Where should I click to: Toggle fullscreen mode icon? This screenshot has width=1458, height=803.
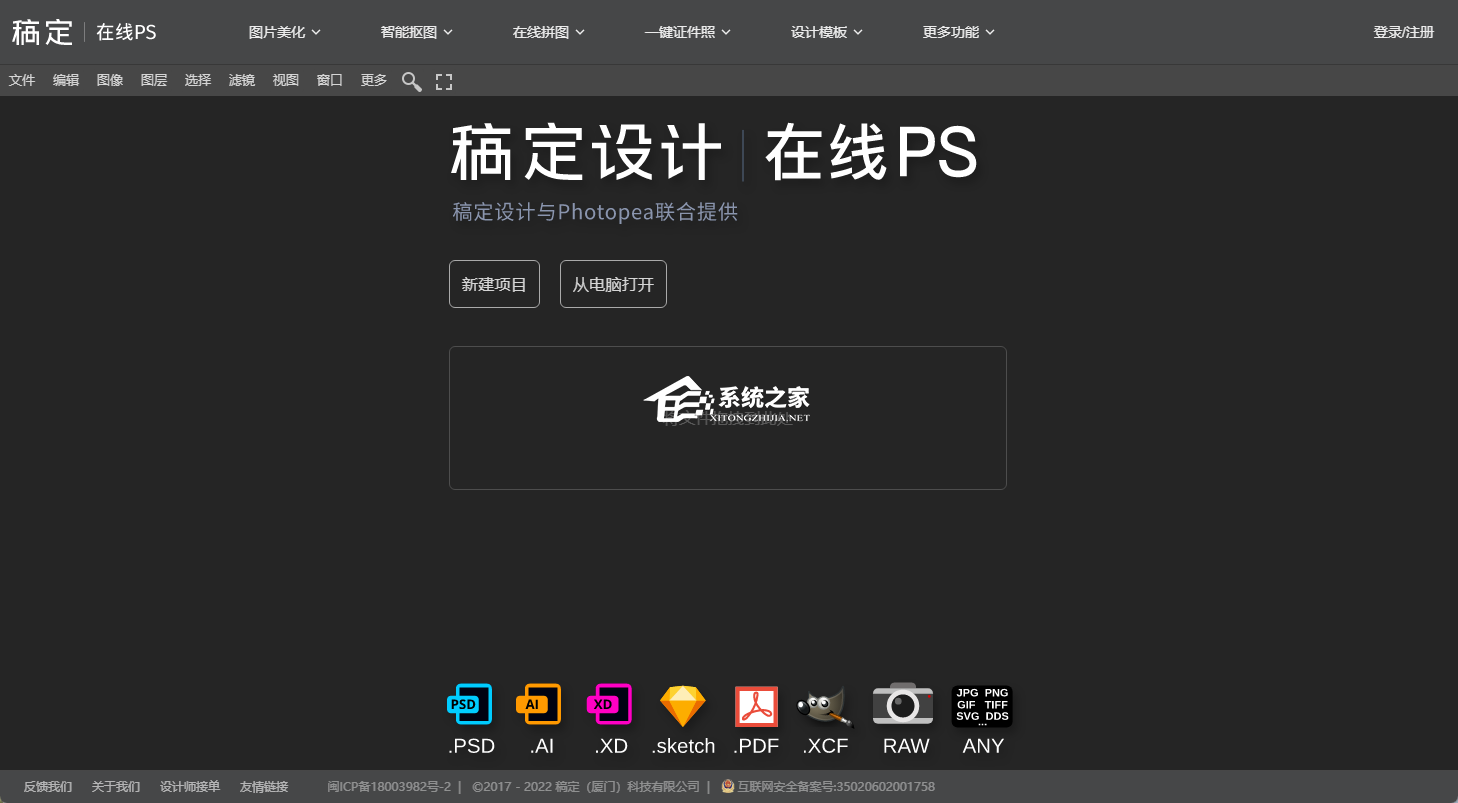[x=444, y=81]
